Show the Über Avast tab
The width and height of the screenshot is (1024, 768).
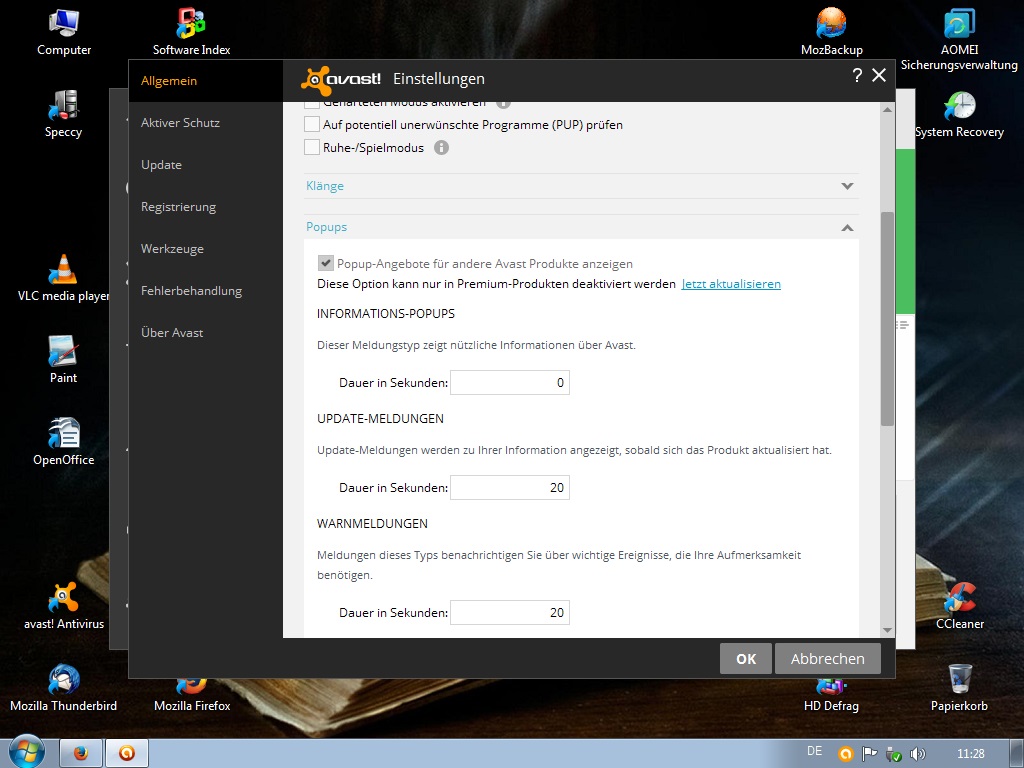click(172, 332)
